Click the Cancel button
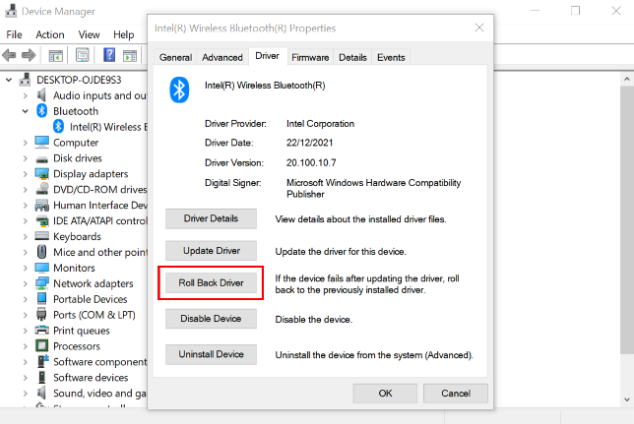634x424 pixels. [x=456, y=393]
